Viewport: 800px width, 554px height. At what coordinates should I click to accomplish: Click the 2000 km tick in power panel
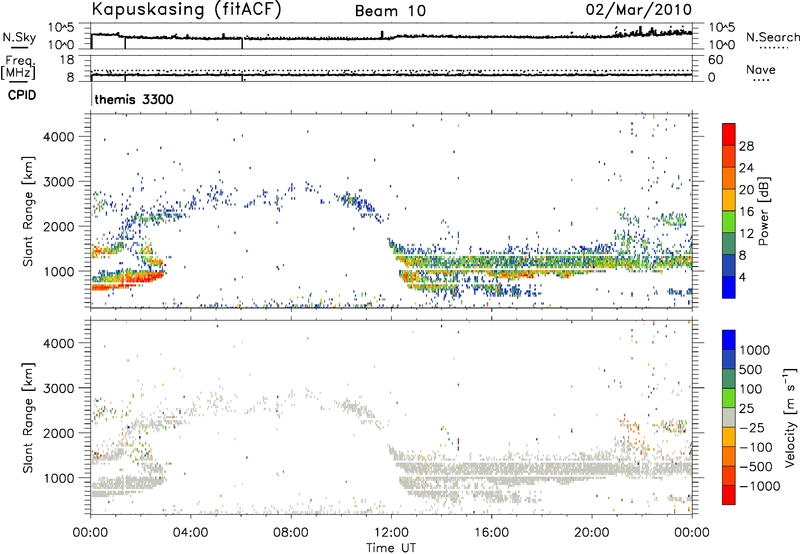point(58,226)
